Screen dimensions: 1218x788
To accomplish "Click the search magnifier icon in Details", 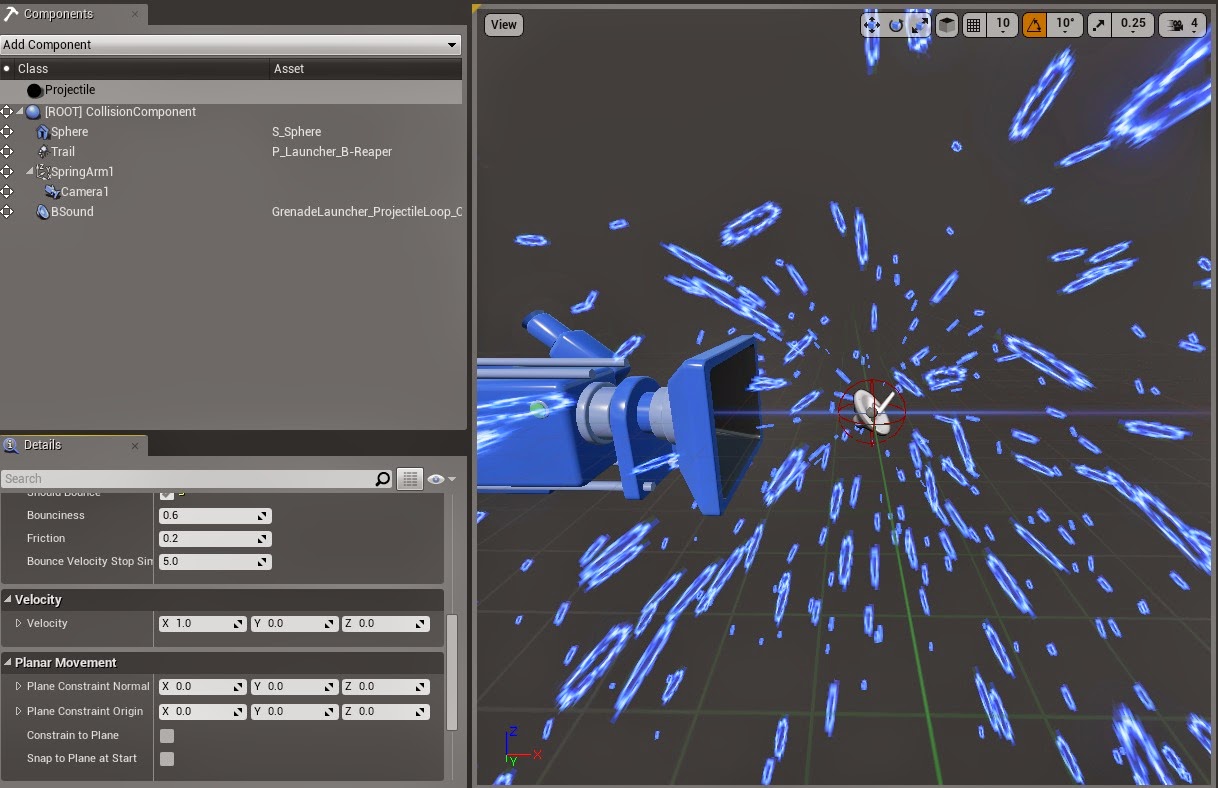I will pos(383,479).
